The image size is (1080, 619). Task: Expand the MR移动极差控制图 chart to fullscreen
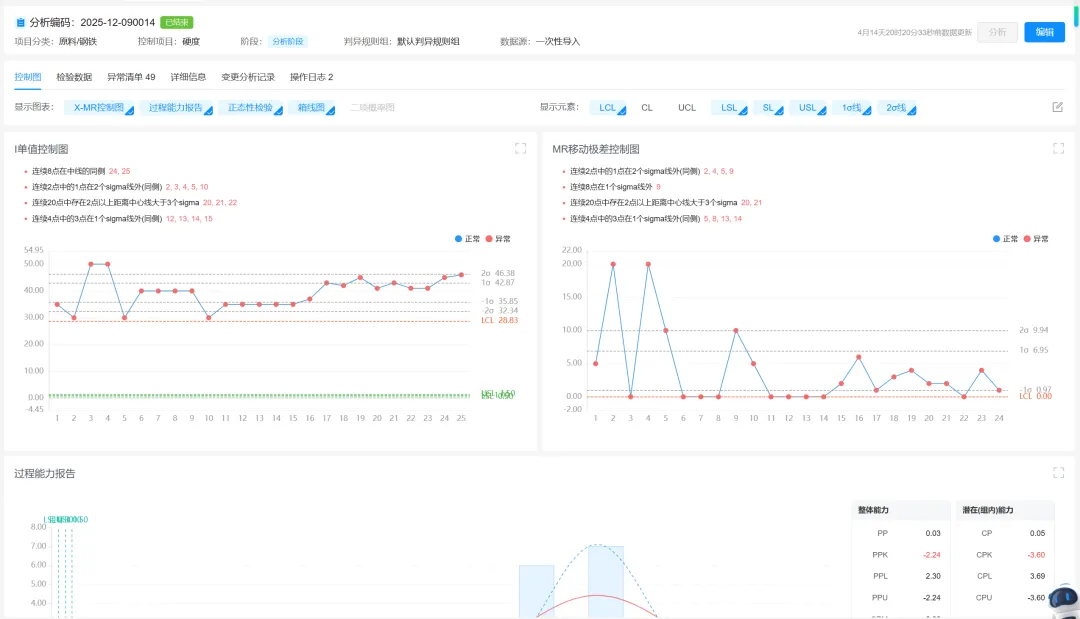(x=1058, y=148)
